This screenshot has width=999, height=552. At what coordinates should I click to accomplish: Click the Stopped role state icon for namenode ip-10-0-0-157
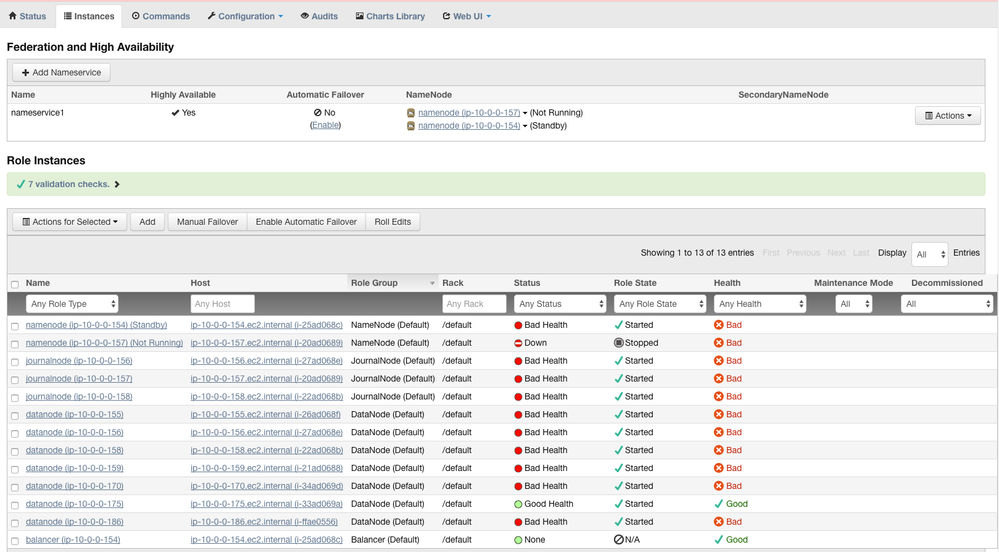[x=619, y=343]
